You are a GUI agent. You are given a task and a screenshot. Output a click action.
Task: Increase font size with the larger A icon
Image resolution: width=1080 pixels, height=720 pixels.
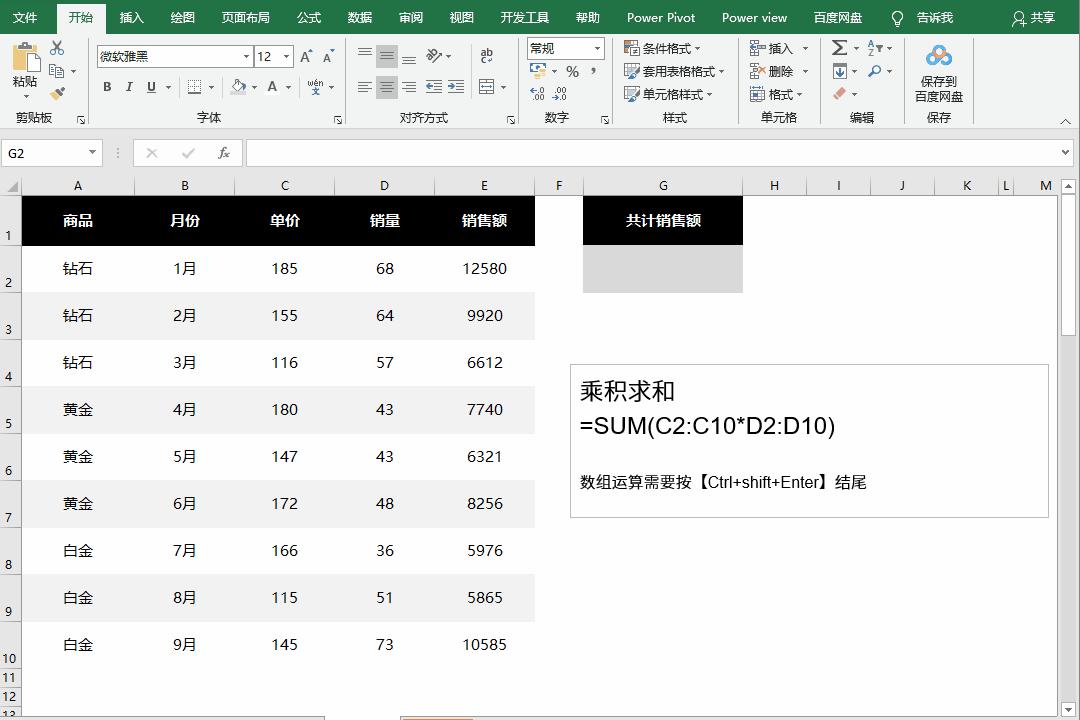pos(306,56)
